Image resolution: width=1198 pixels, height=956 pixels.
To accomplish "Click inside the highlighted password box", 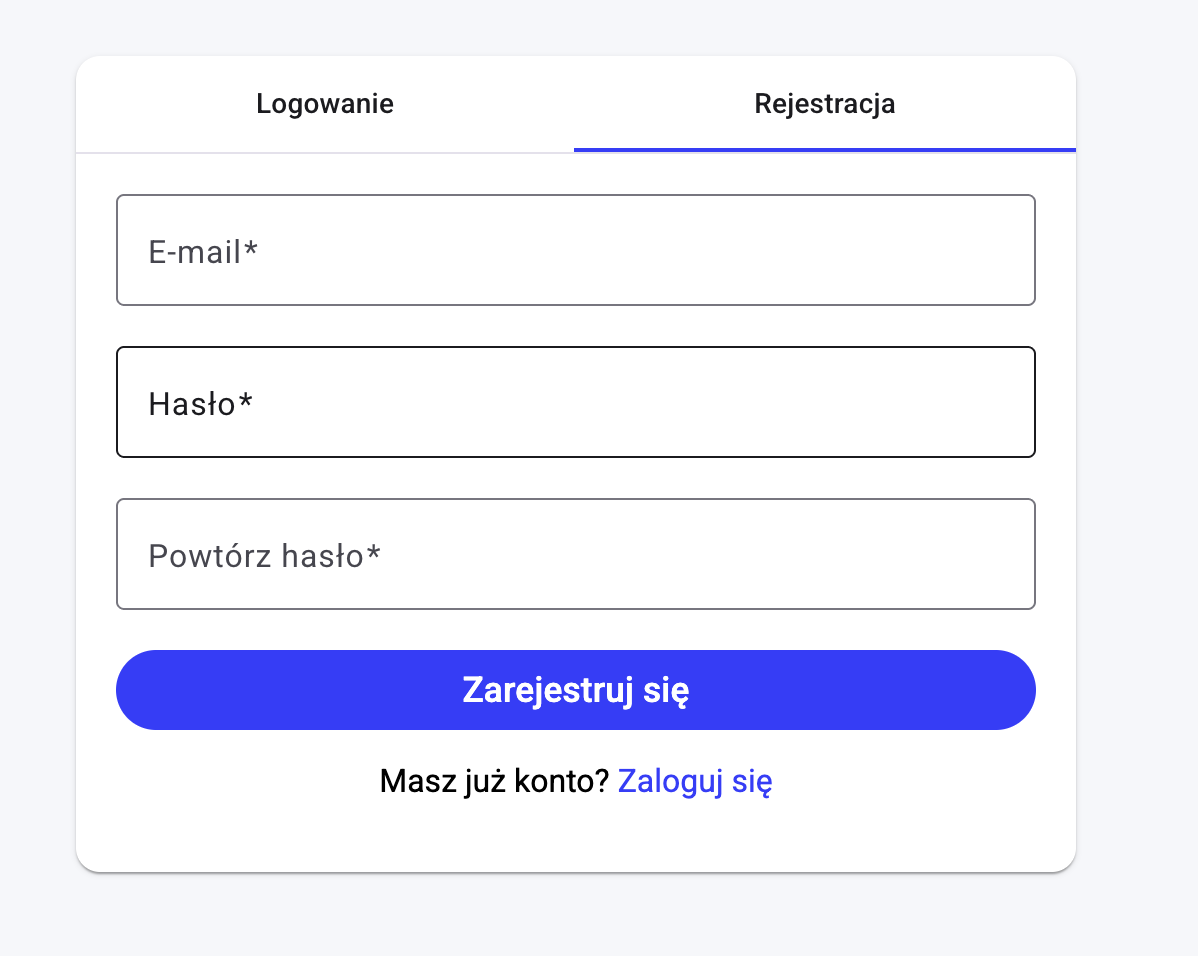I will point(576,401).
